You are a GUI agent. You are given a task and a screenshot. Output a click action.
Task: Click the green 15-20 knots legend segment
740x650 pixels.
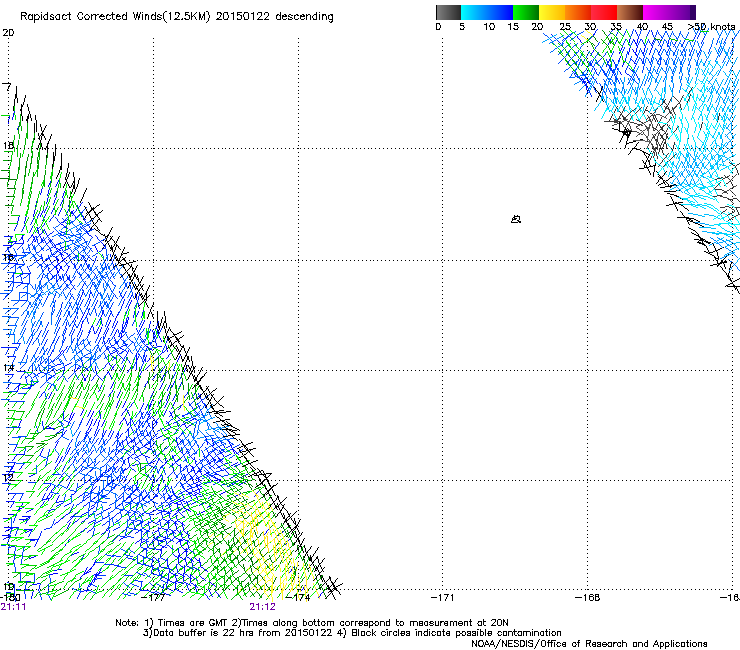coord(526,12)
